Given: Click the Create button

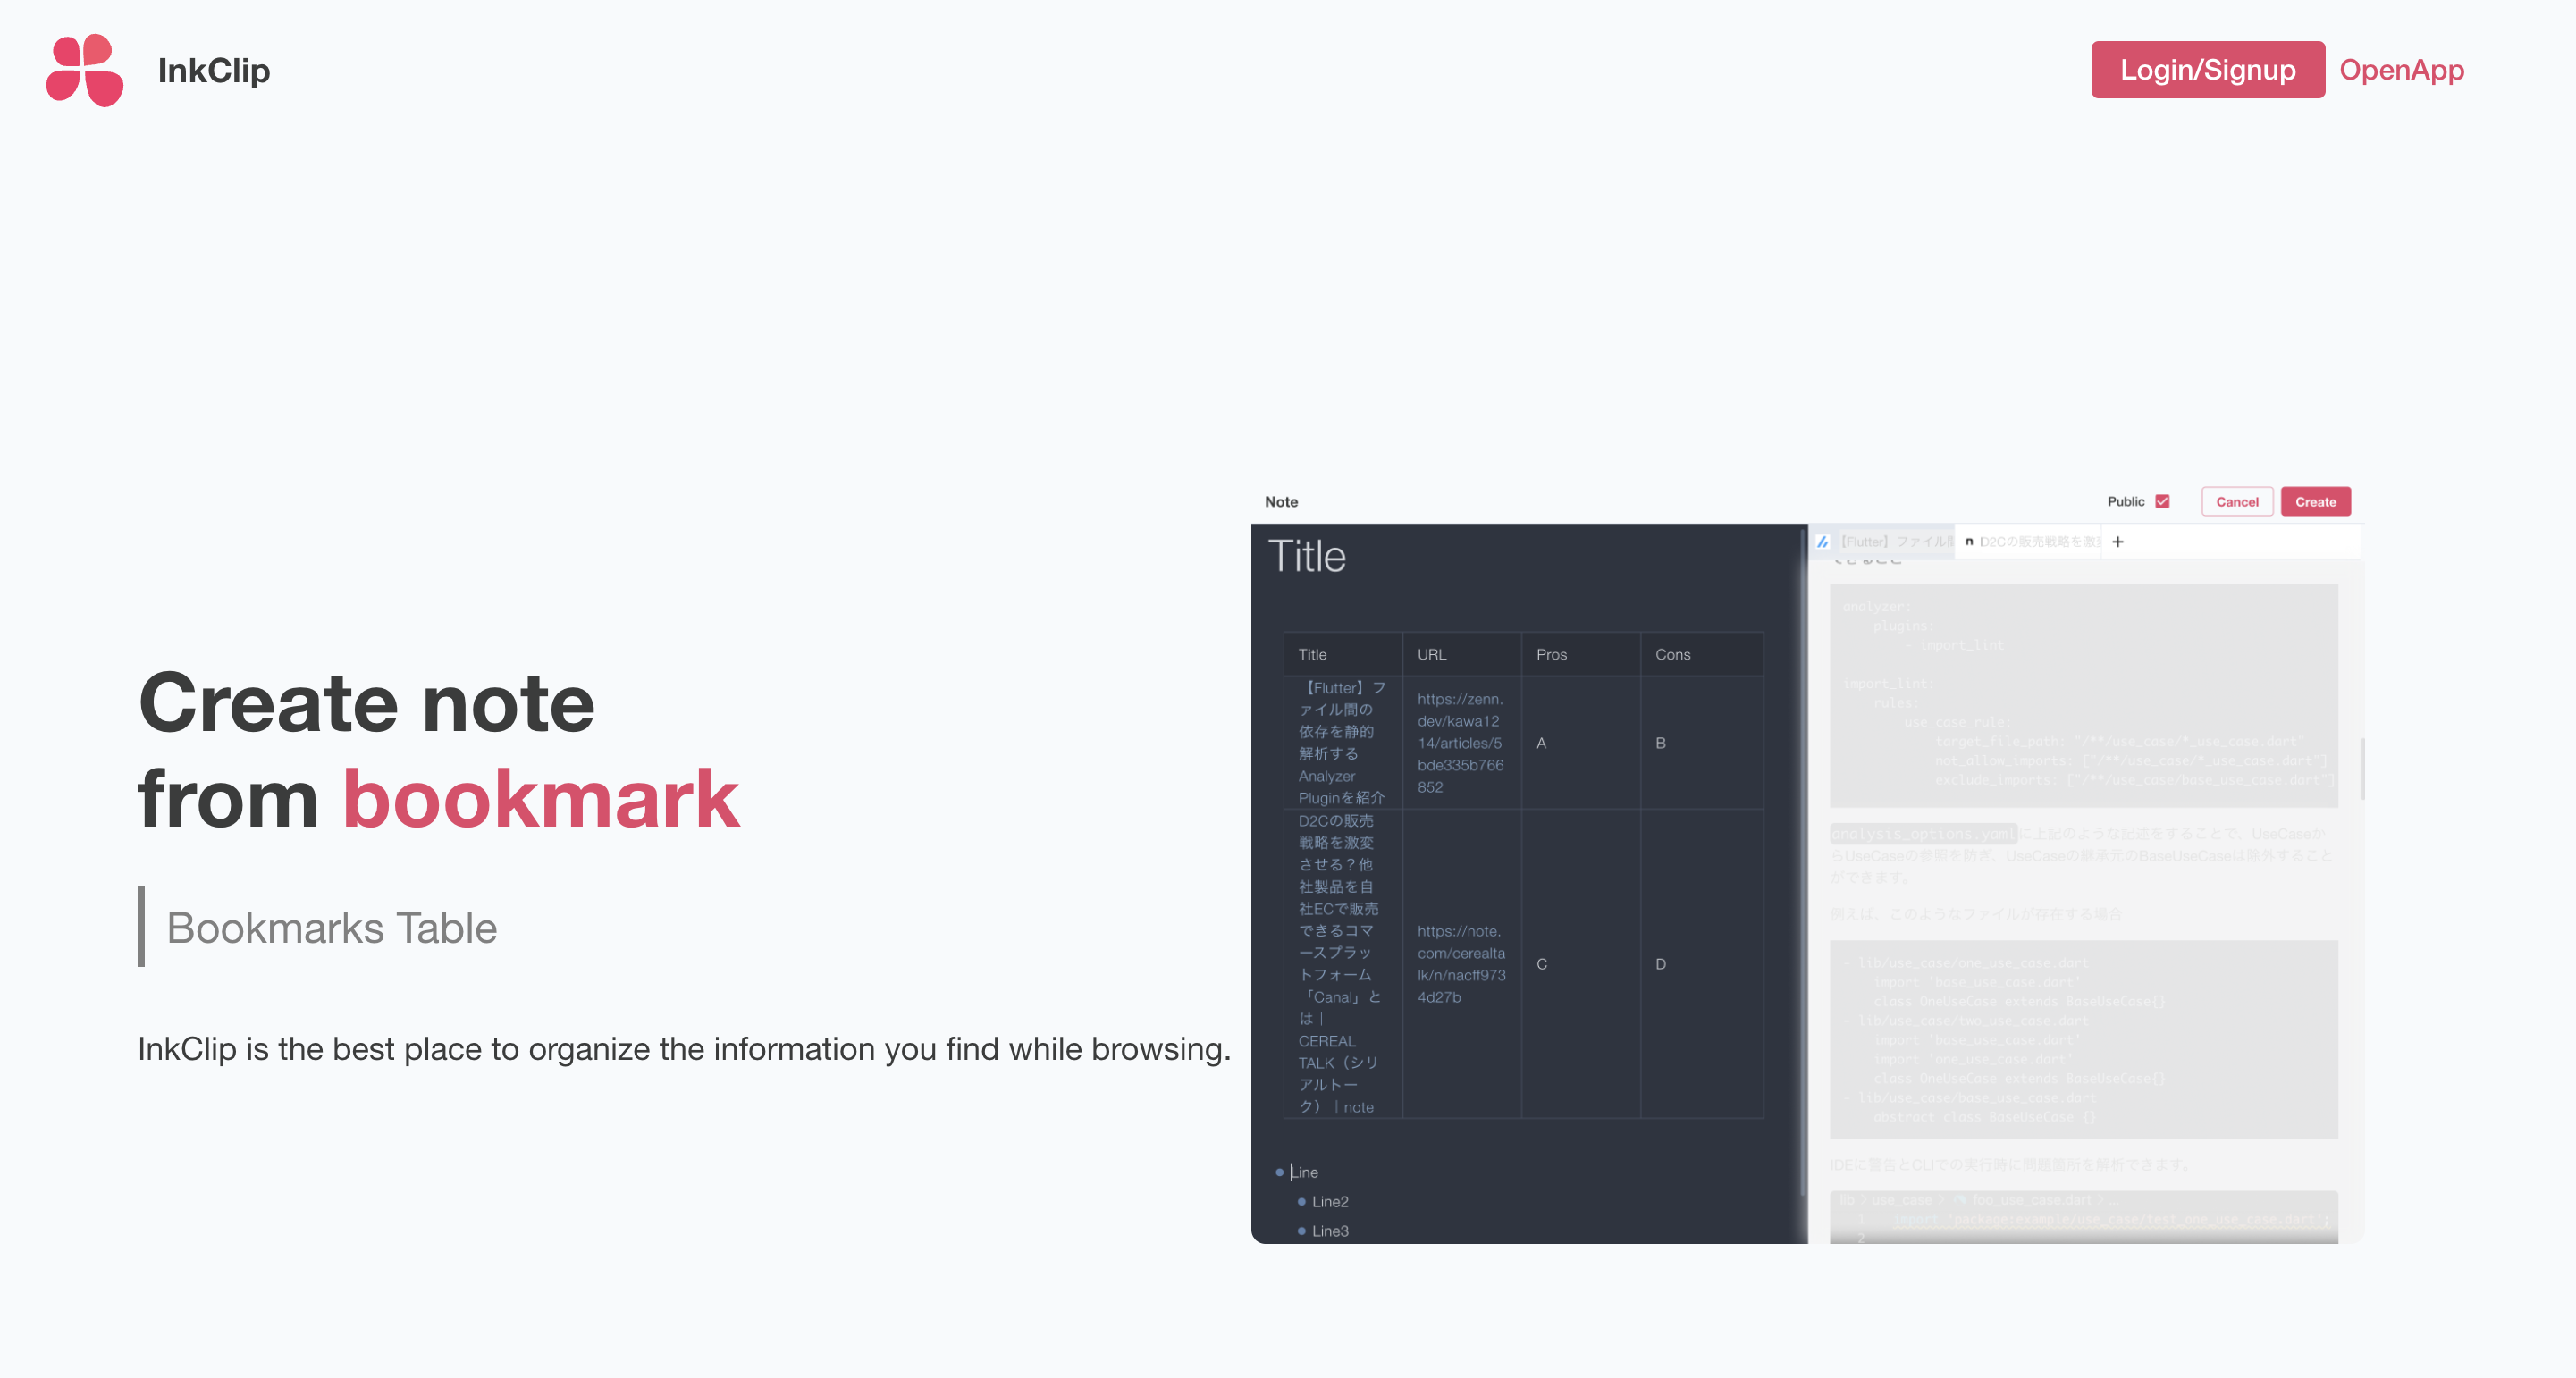Looking at the screenshot, I should click(2315, 502).
